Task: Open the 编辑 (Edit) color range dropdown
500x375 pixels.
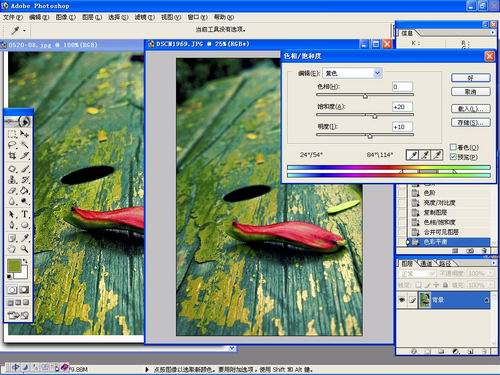Action: tap(377, 73)
